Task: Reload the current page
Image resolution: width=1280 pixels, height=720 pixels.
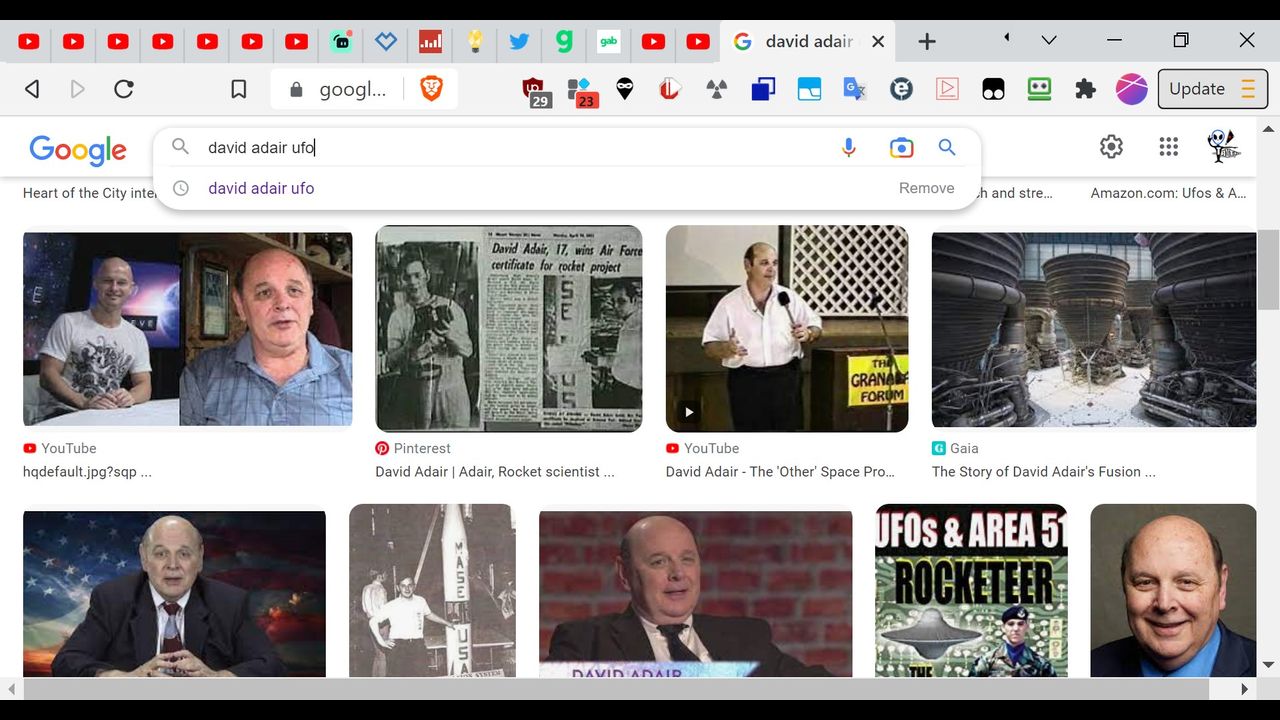Action: click(124, 89)
